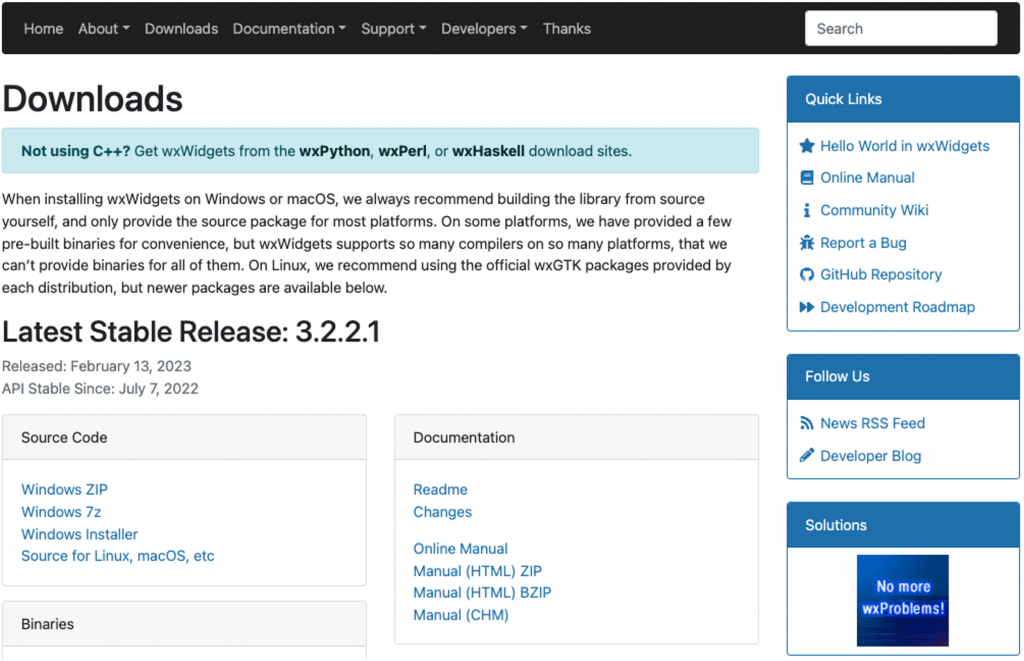This screenshot has width=1024, height=661.
Task: Click the Downloads page heading
Action: (x=92, y=99)
